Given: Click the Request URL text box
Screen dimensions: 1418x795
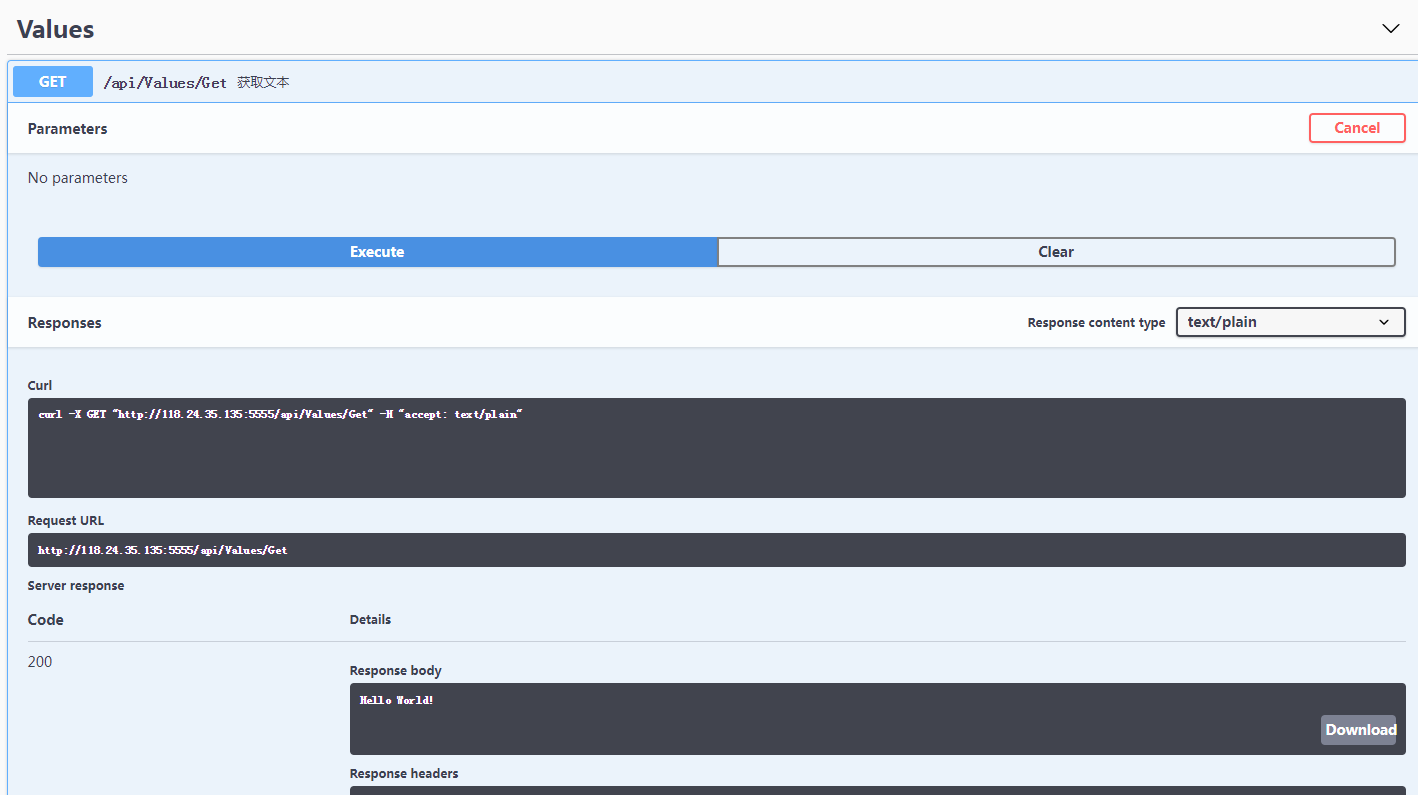Looking at the screenshot, I should point(716,550).
